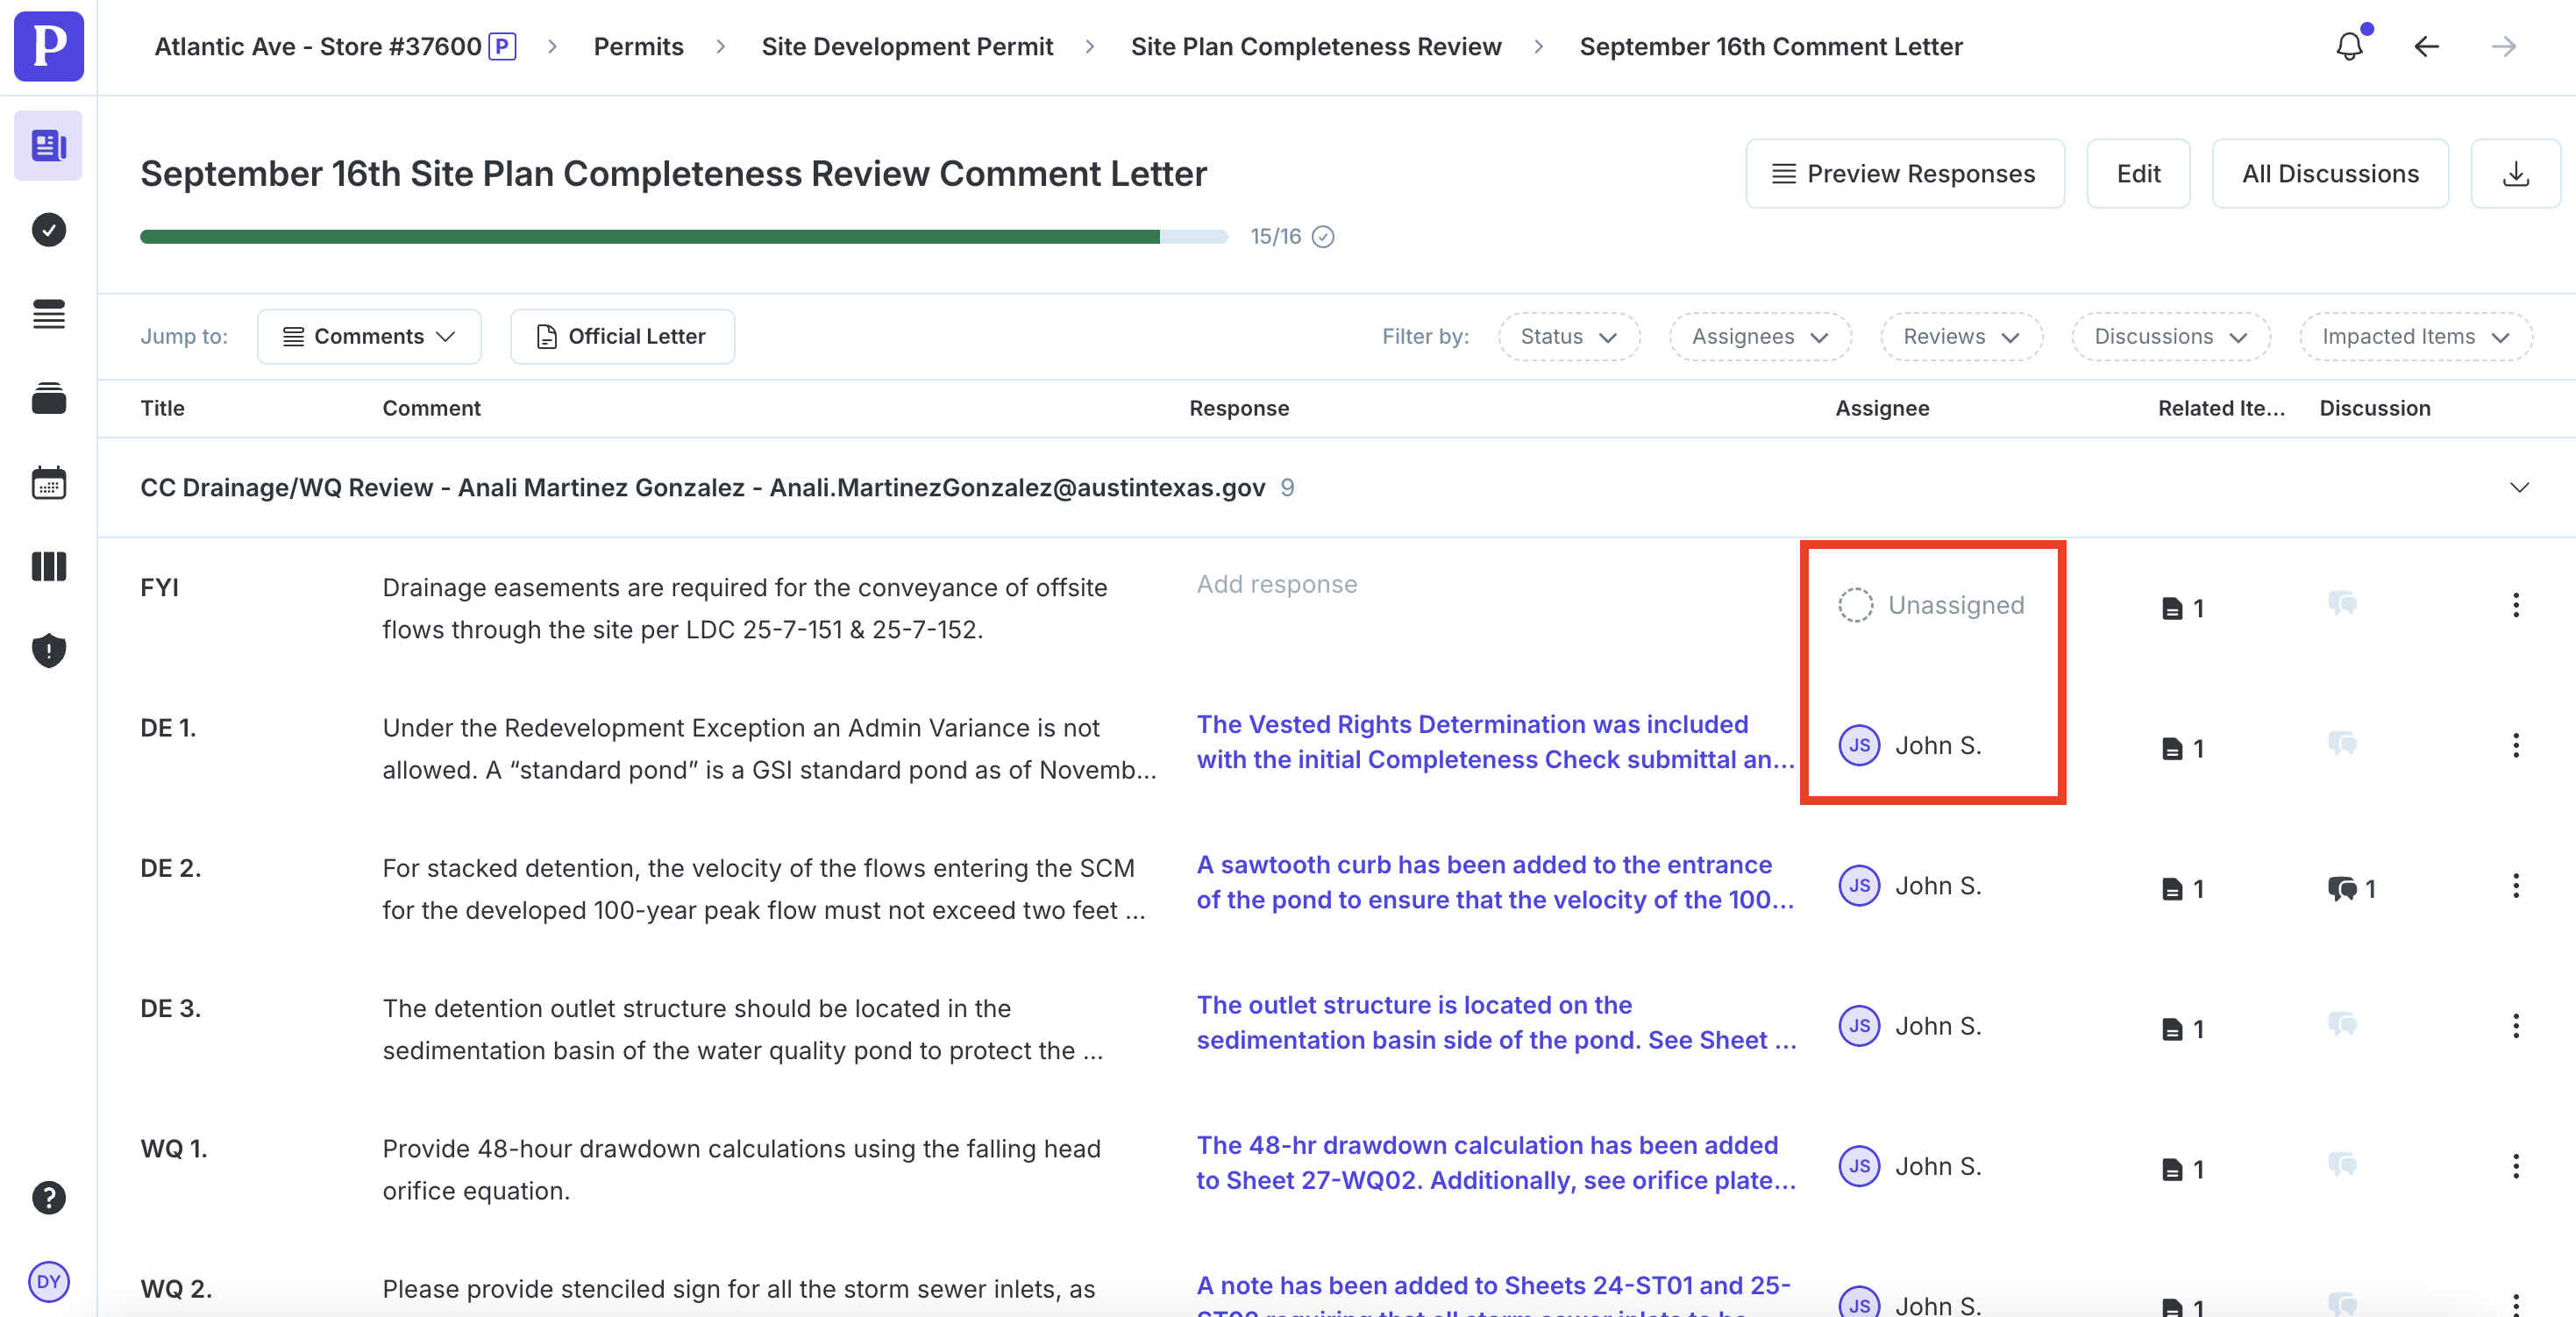The image size is (2576, 1317).
Task: Click the download icon button
Action: click(2515, 174)
